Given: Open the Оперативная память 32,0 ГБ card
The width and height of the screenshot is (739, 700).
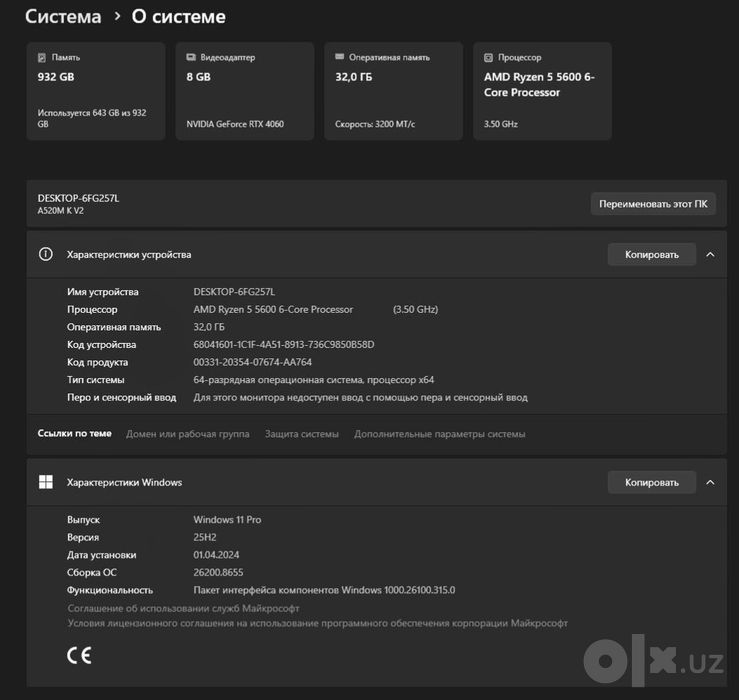Looking at the screenshot, I should [394, 91].
